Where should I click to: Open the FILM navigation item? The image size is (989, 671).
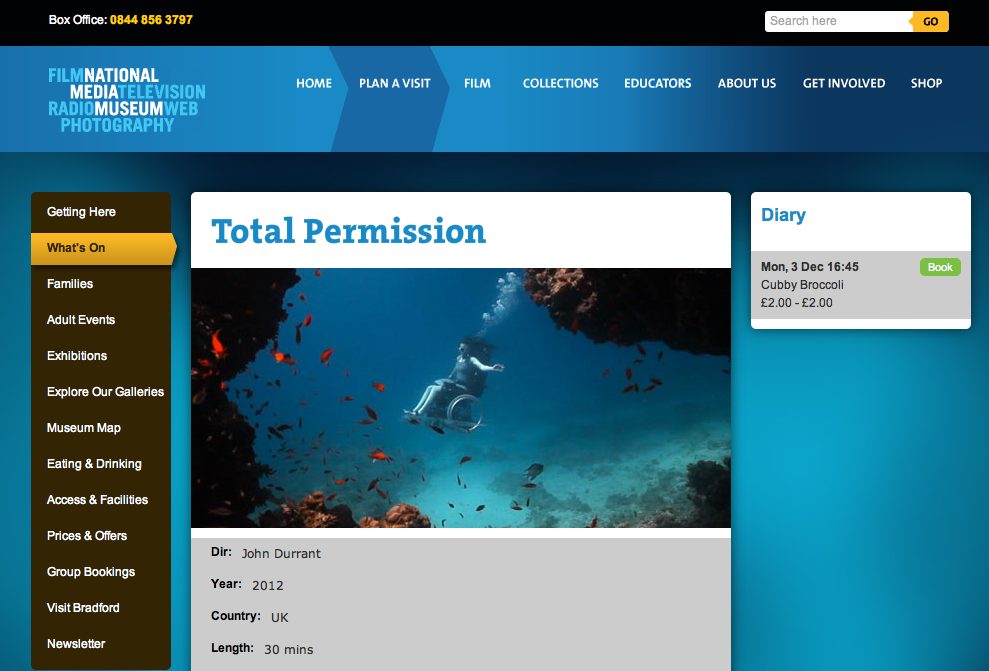point(477,83)
